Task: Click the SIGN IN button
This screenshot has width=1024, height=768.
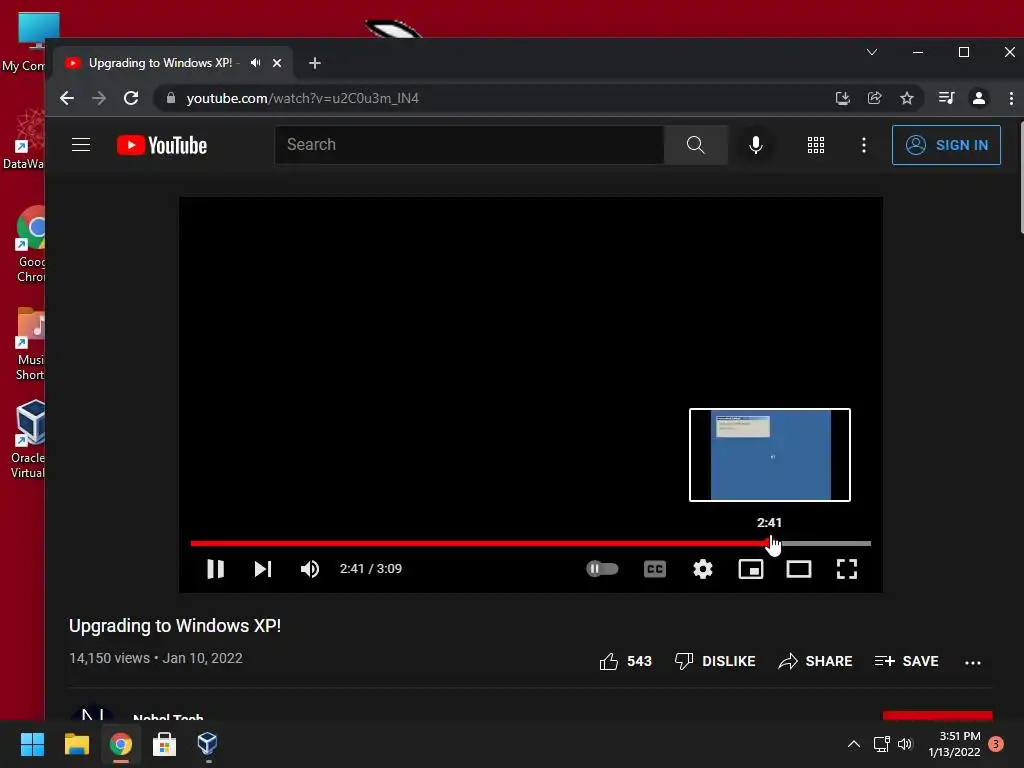Action: 946,145
